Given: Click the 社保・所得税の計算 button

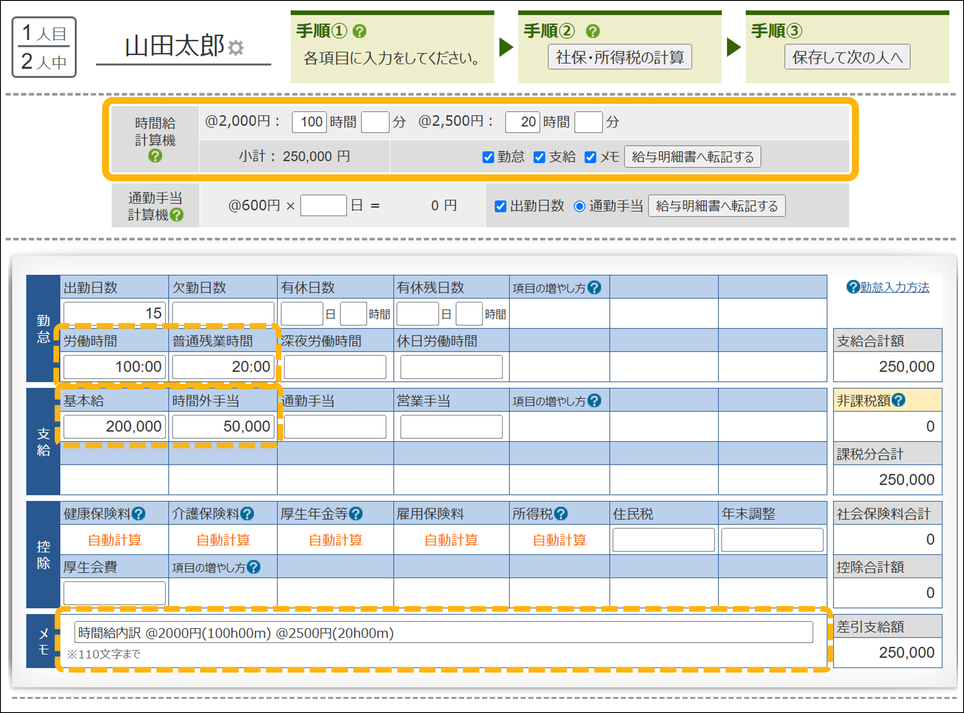Looking at the screenshot, I should [x=620, y=57].
